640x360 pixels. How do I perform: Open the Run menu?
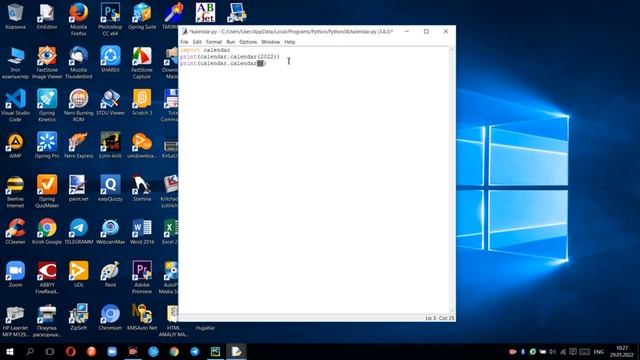tap(231, 42)
